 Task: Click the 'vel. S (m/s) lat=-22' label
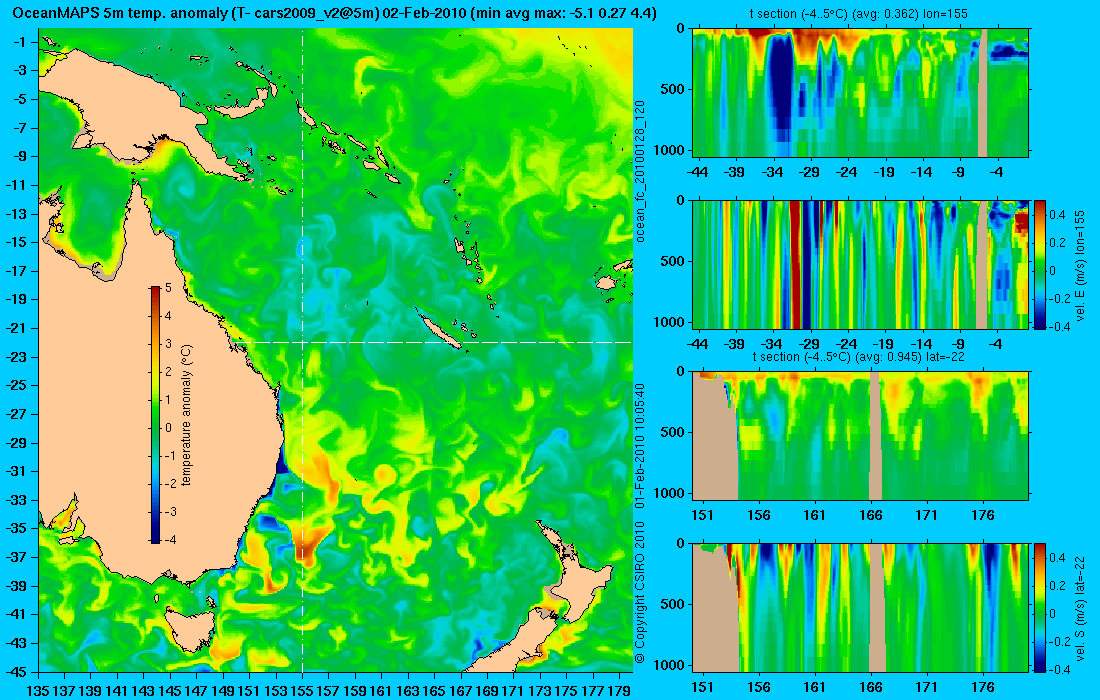pos(1080,607)
